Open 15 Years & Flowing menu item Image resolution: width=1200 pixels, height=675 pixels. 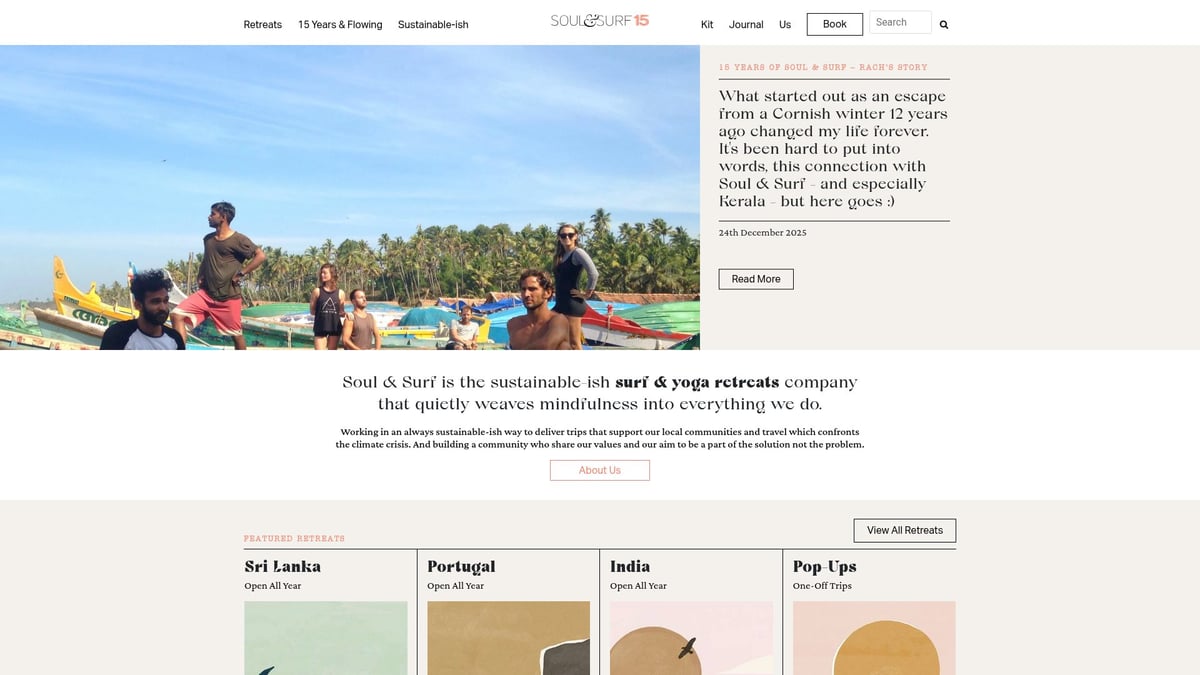(x=340, y=25)
